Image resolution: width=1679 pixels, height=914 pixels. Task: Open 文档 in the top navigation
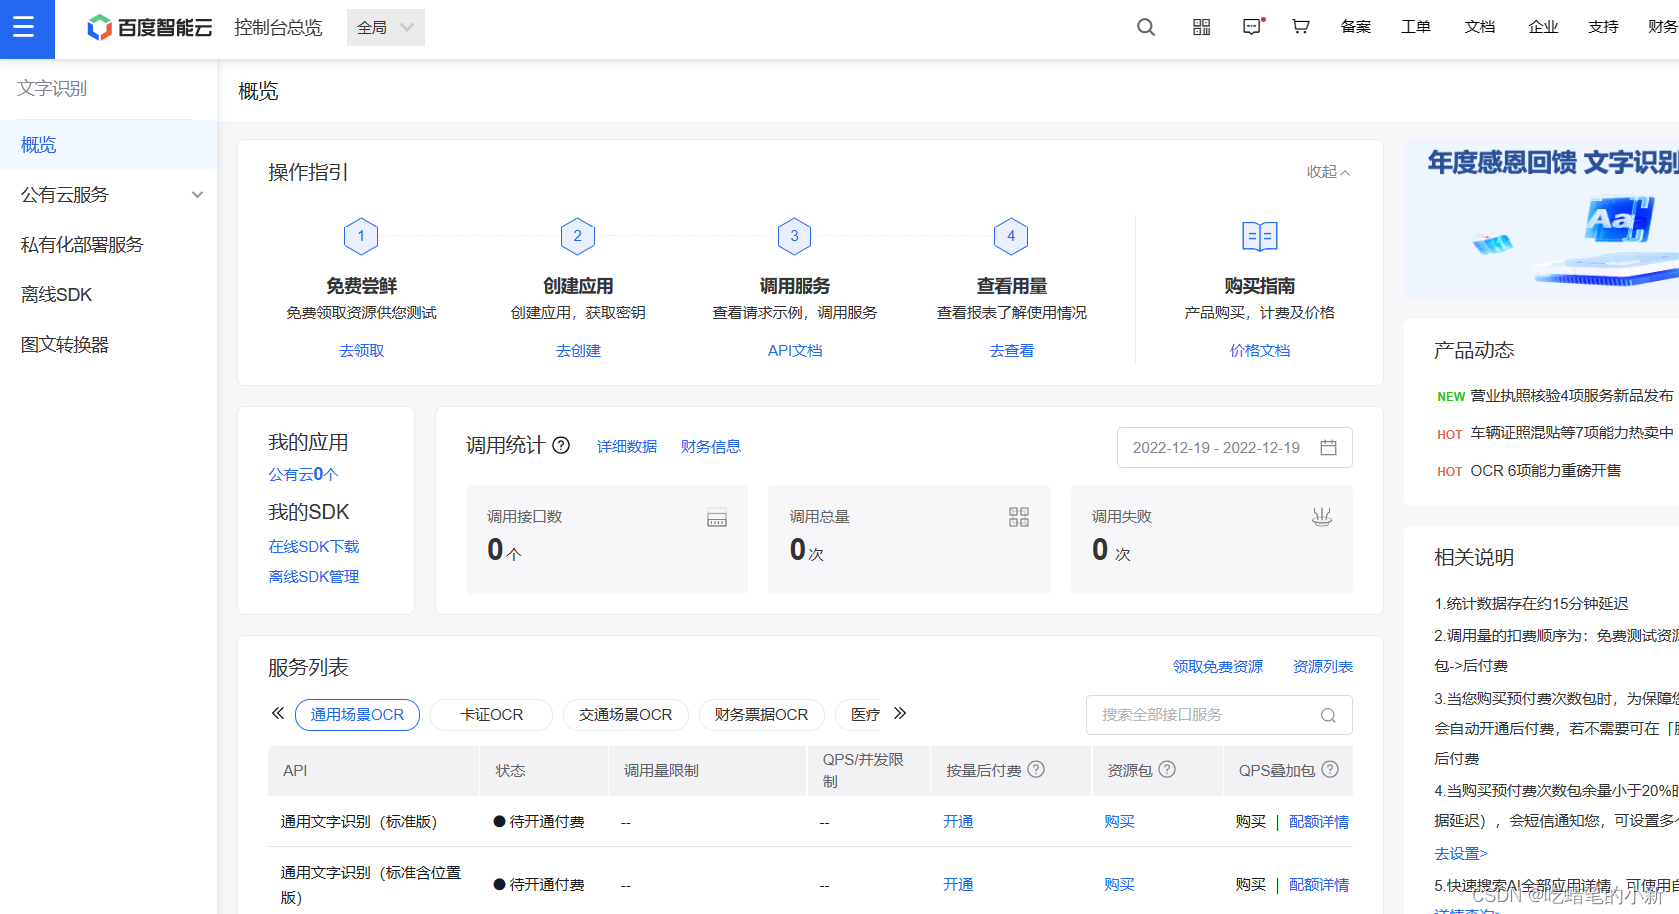pos(1480,27)
